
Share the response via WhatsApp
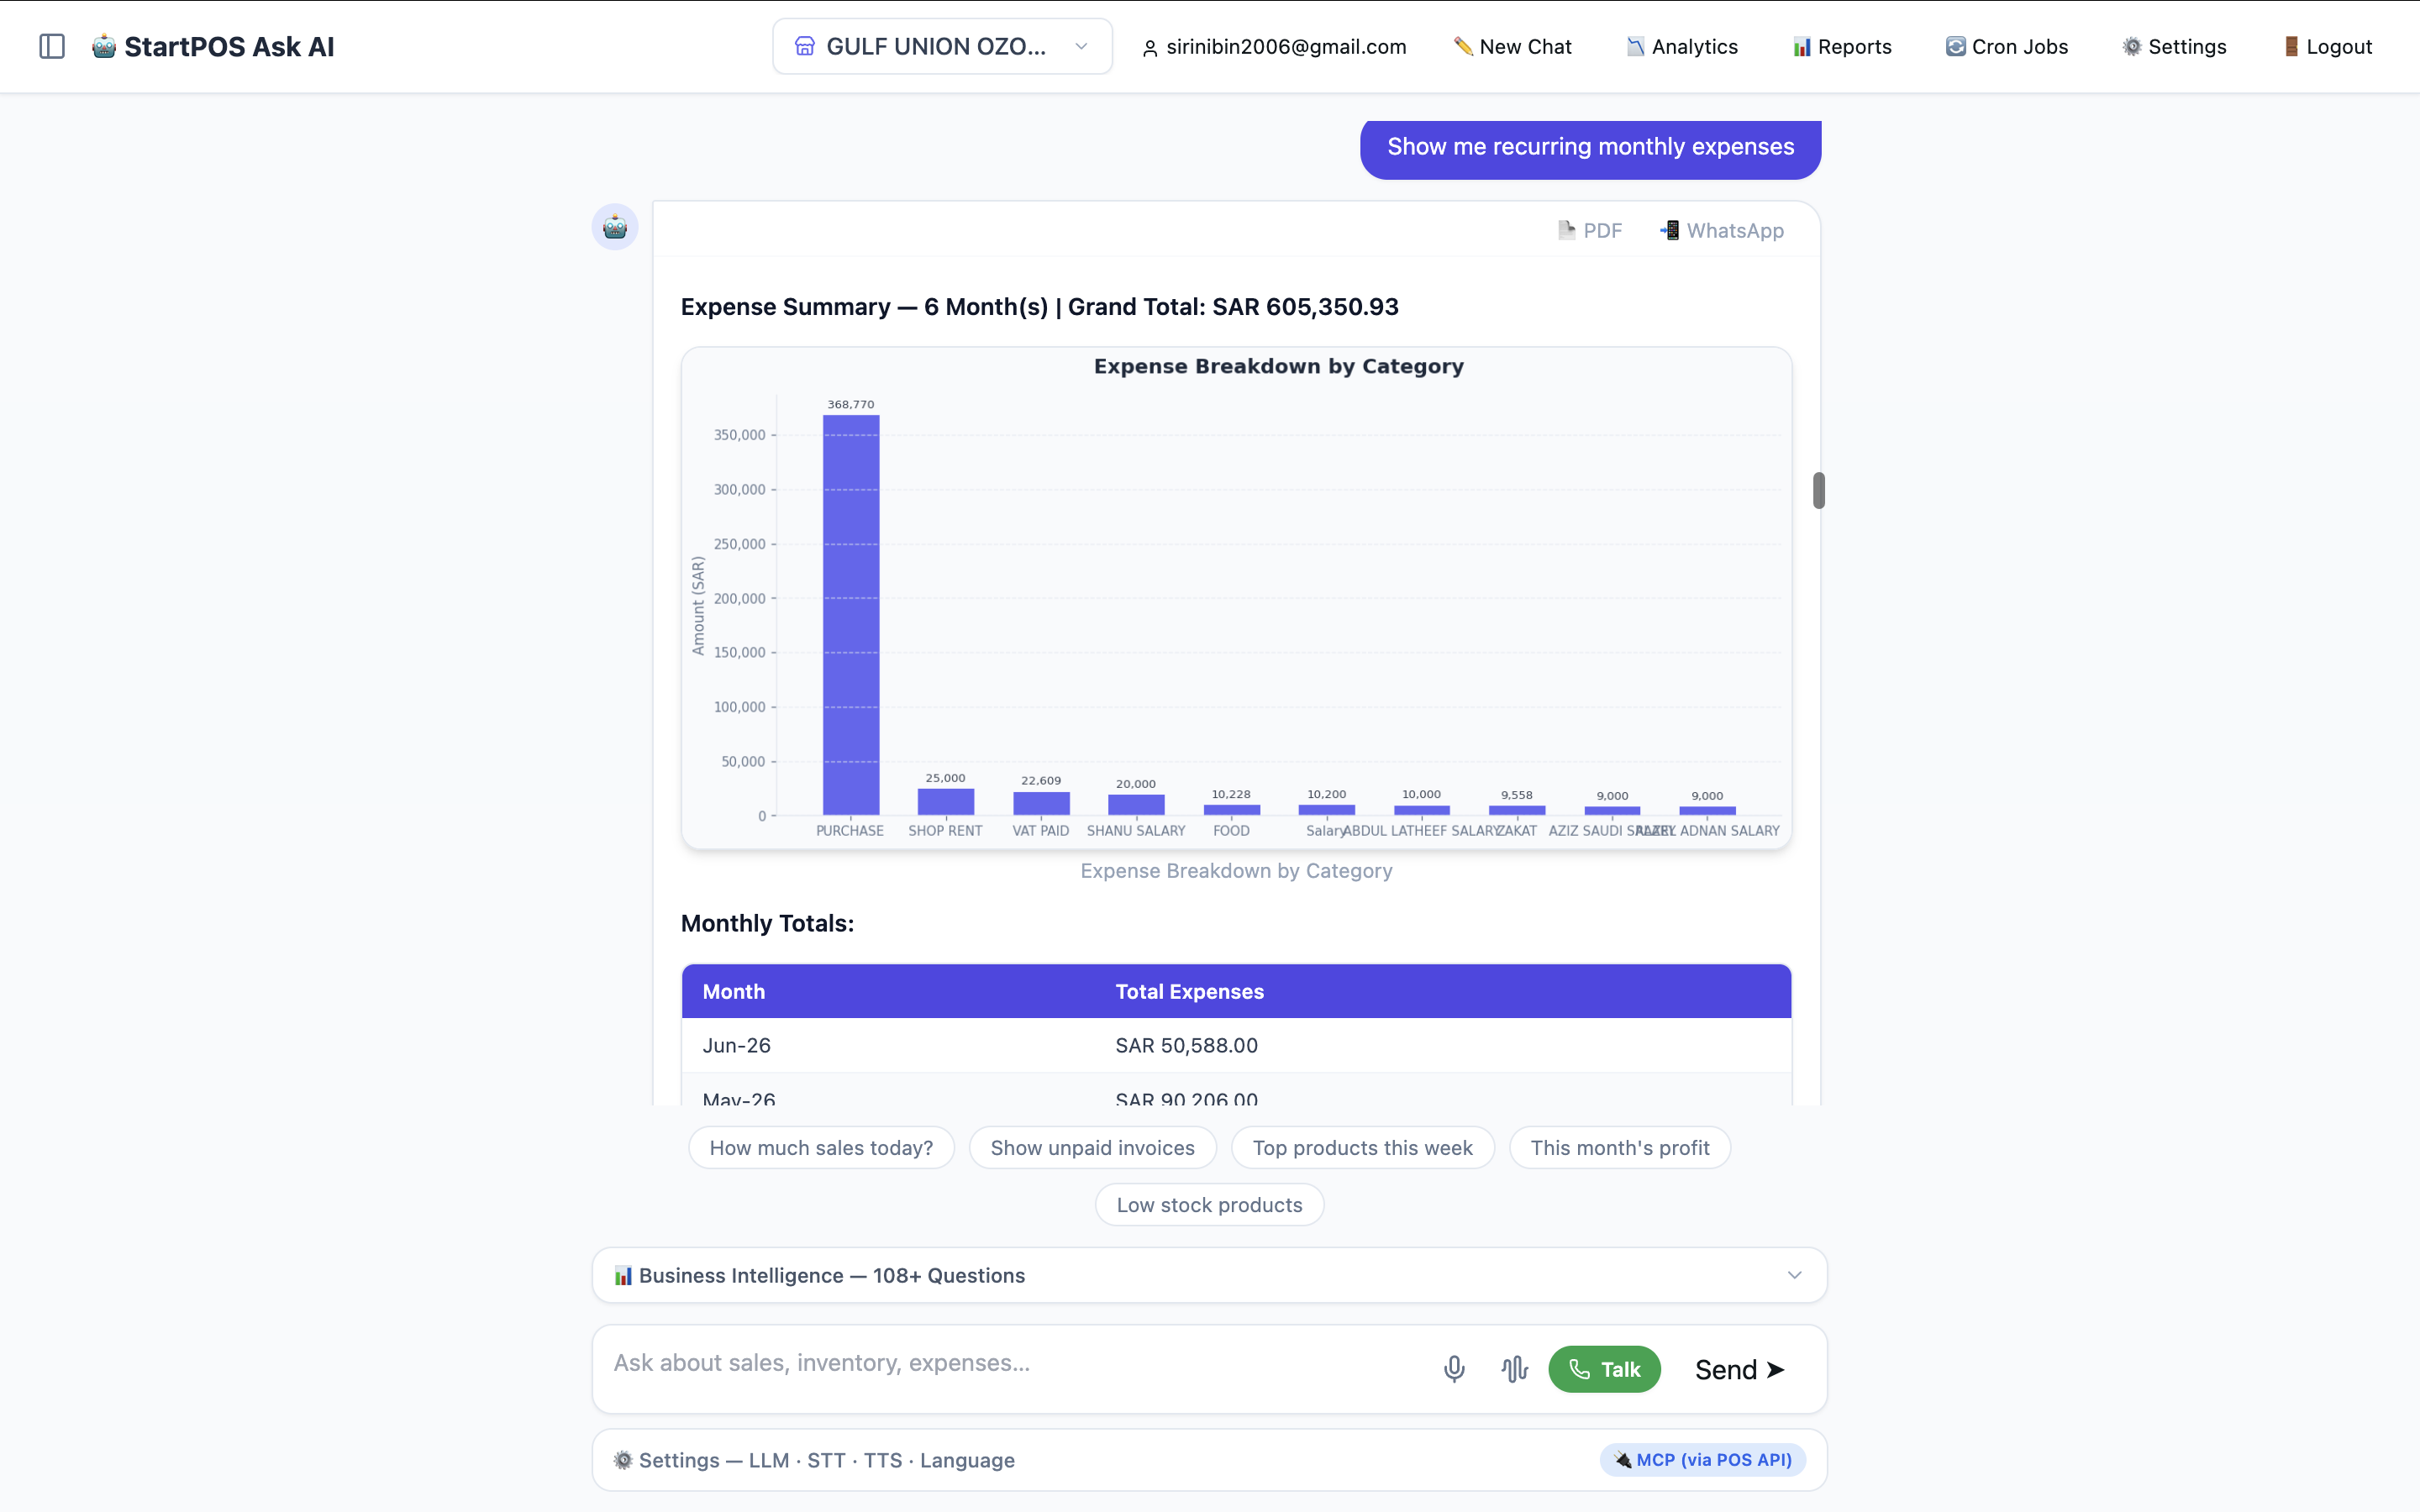(x=1721, y=230)
